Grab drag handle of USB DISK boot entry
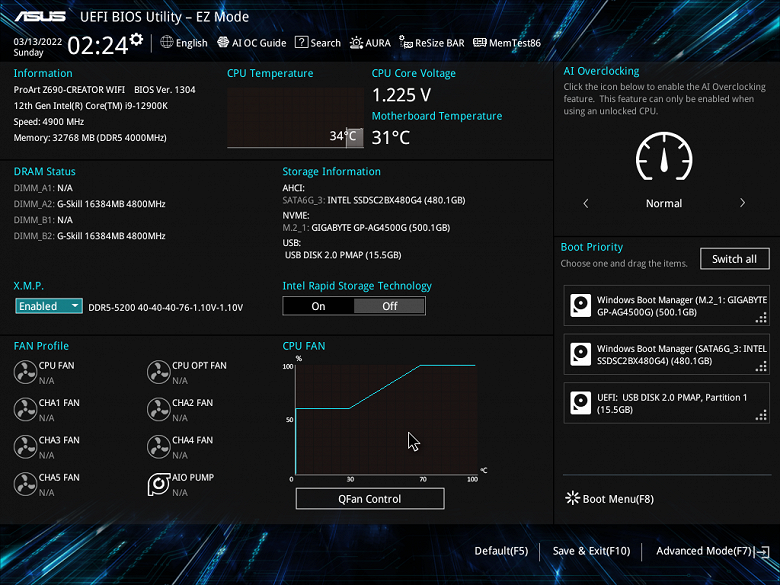The image size is (780, 585). (761, 415)
